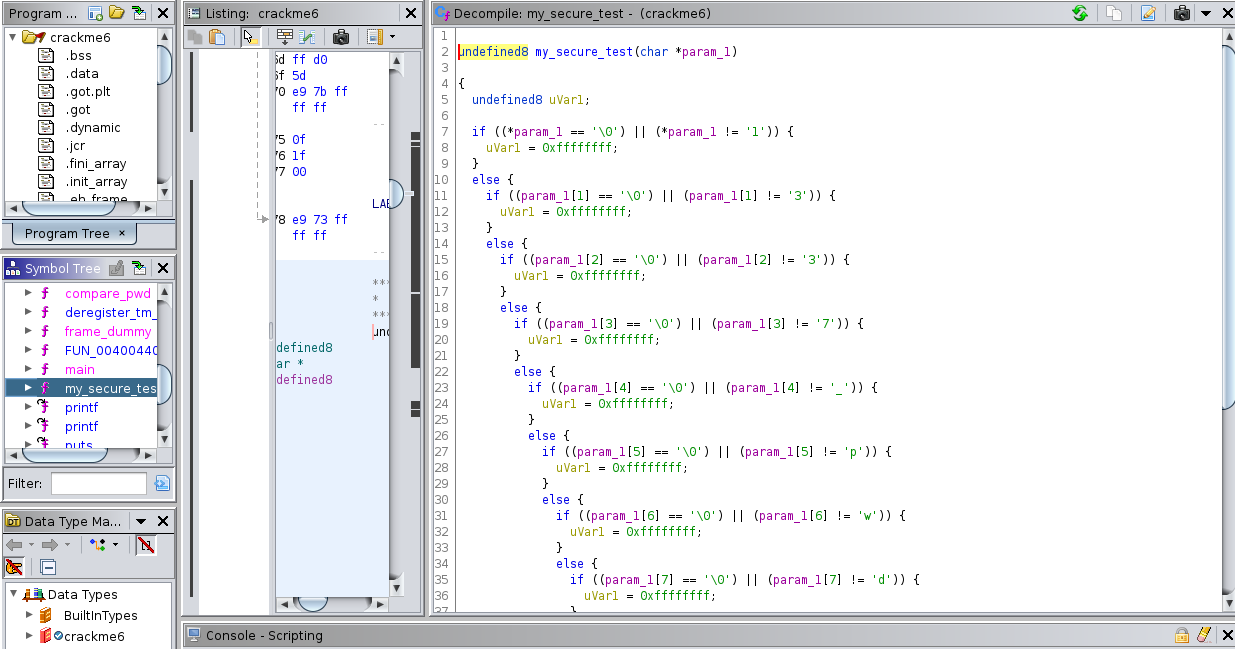Open the dropdown arrow beside Listing margin icon
This screenshot has width=1235, height=649.
(391, 37)
